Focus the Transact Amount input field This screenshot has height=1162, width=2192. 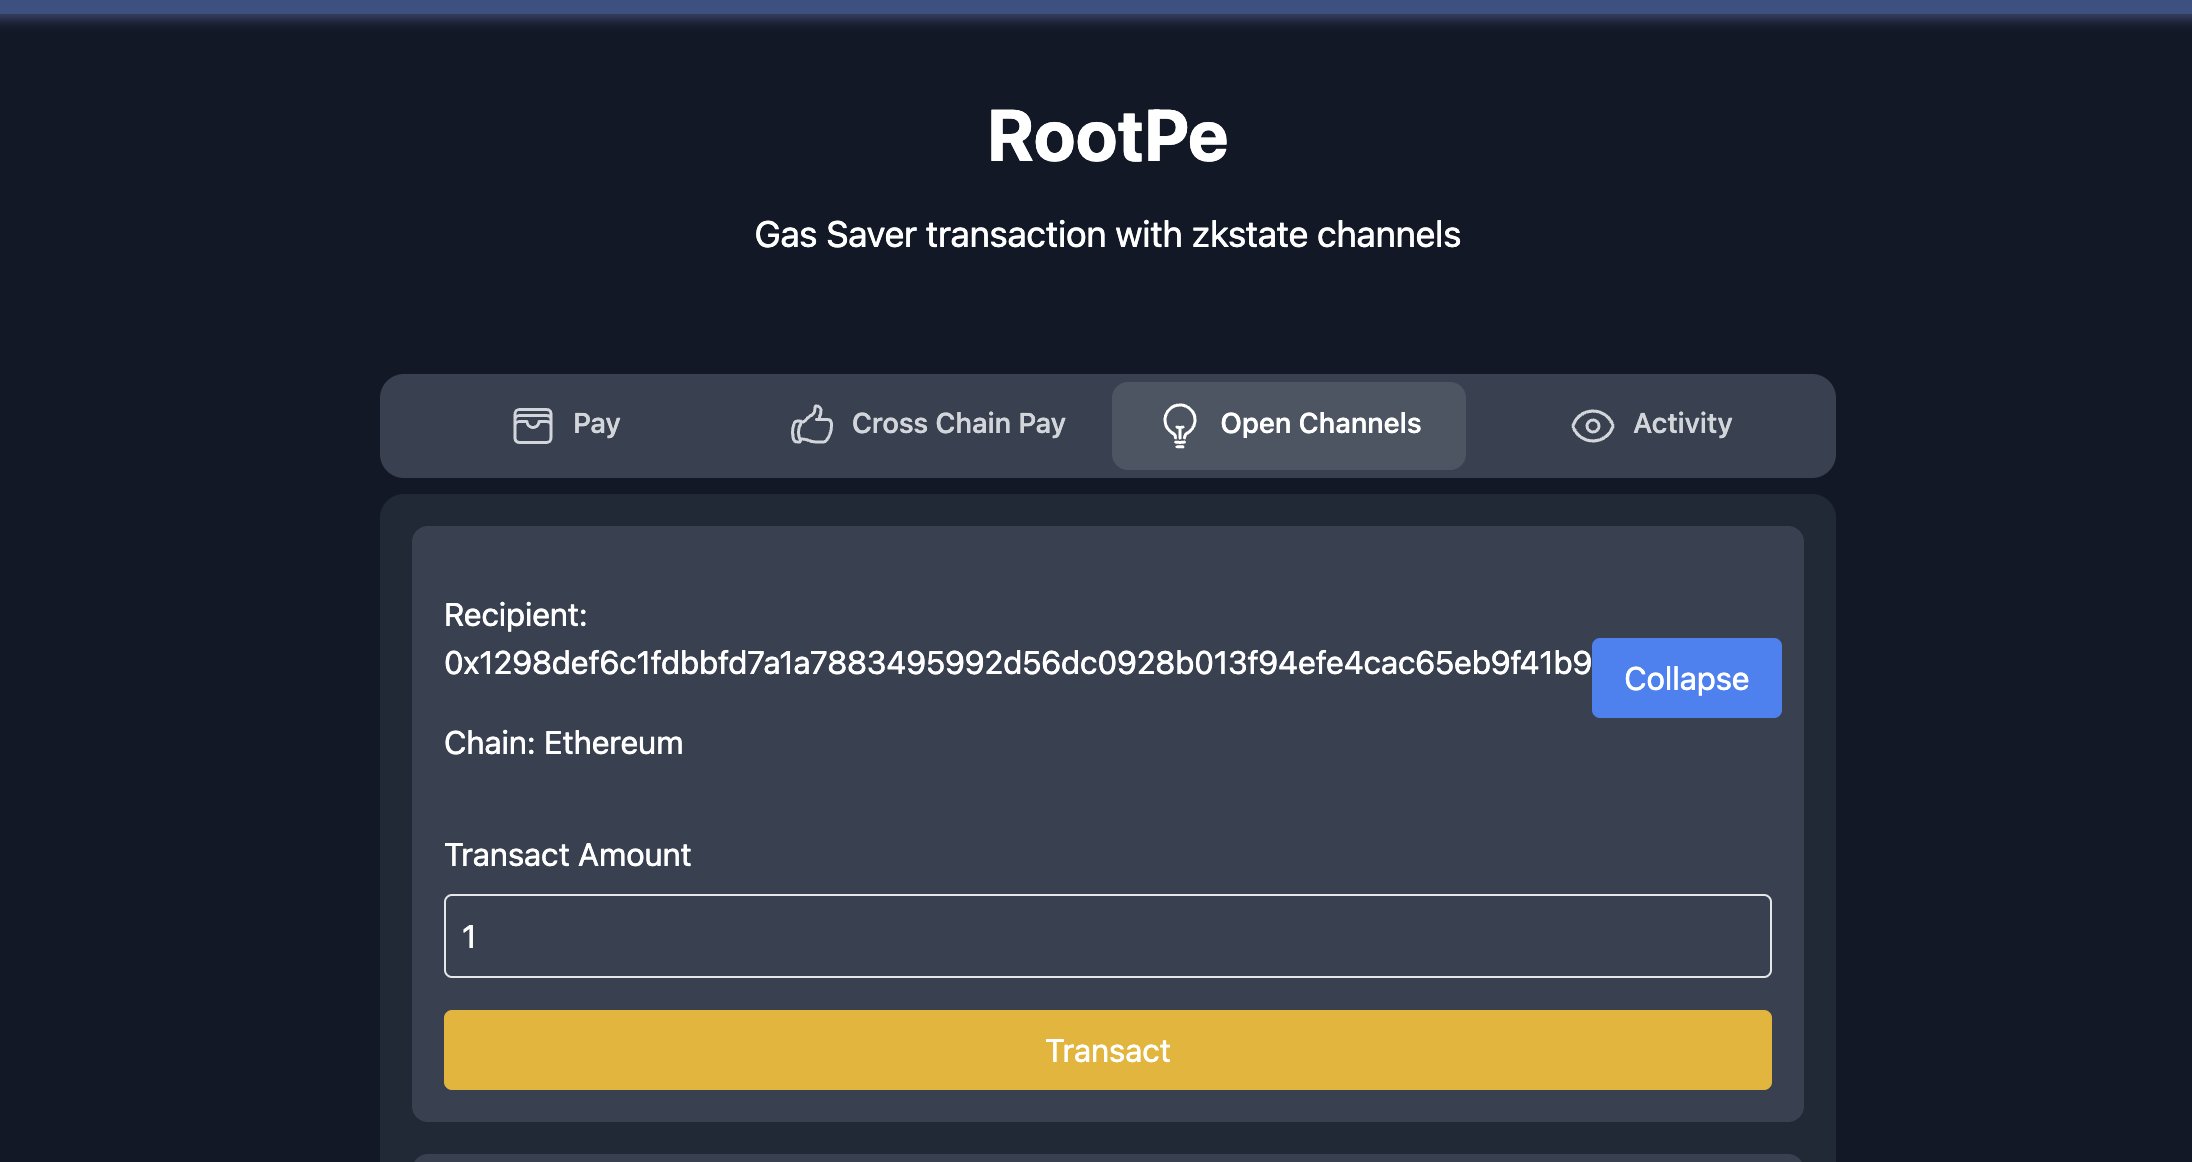pos(1108,936)
